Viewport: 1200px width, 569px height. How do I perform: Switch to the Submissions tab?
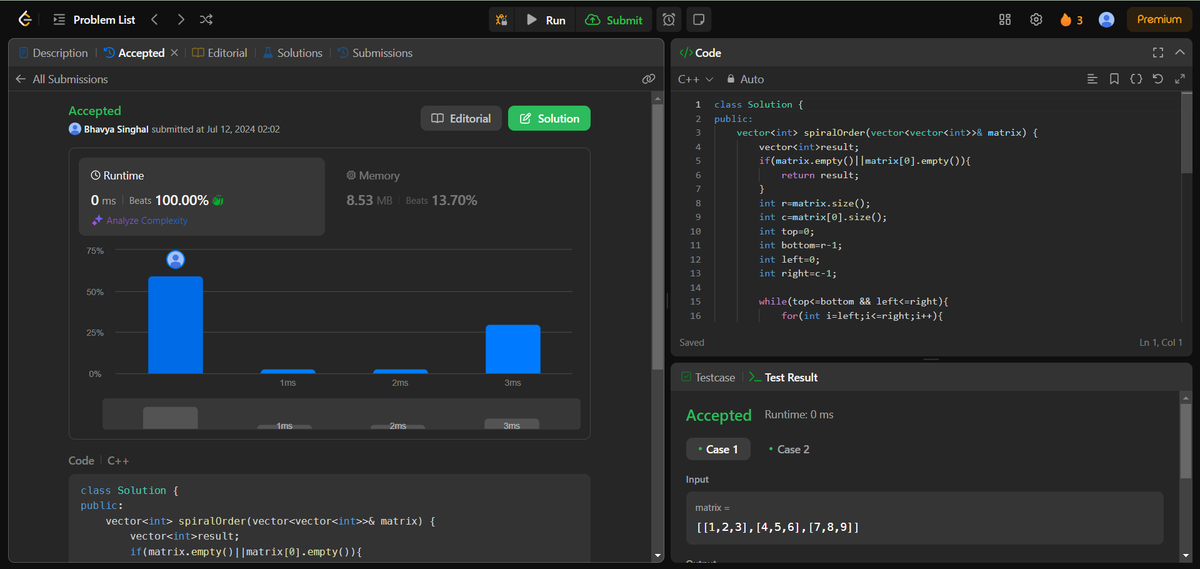375,53
